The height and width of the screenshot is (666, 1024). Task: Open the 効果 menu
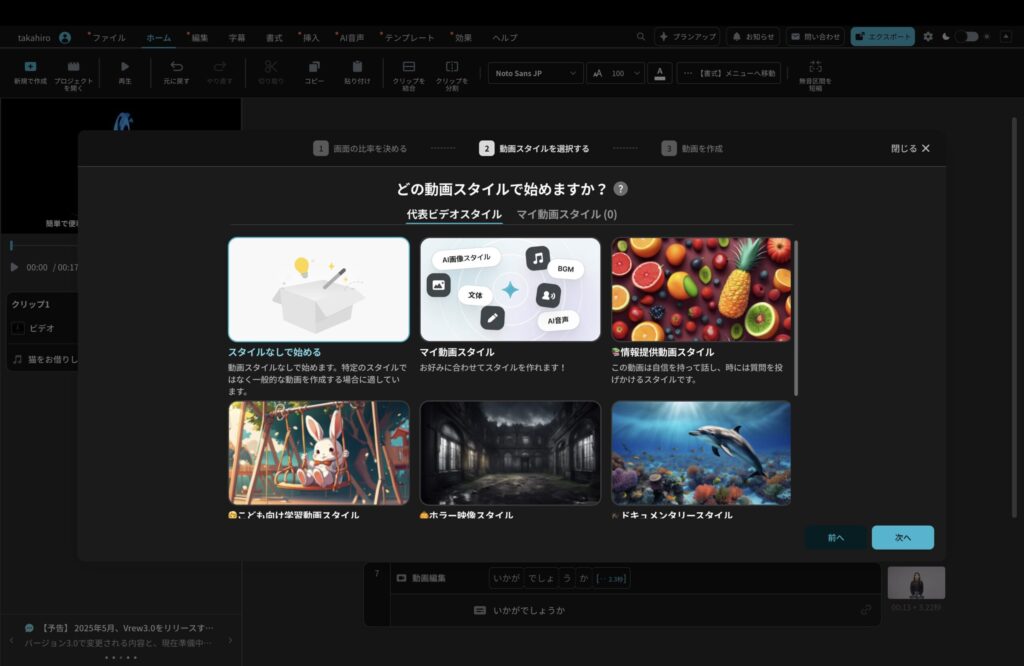tap(464, 38)
